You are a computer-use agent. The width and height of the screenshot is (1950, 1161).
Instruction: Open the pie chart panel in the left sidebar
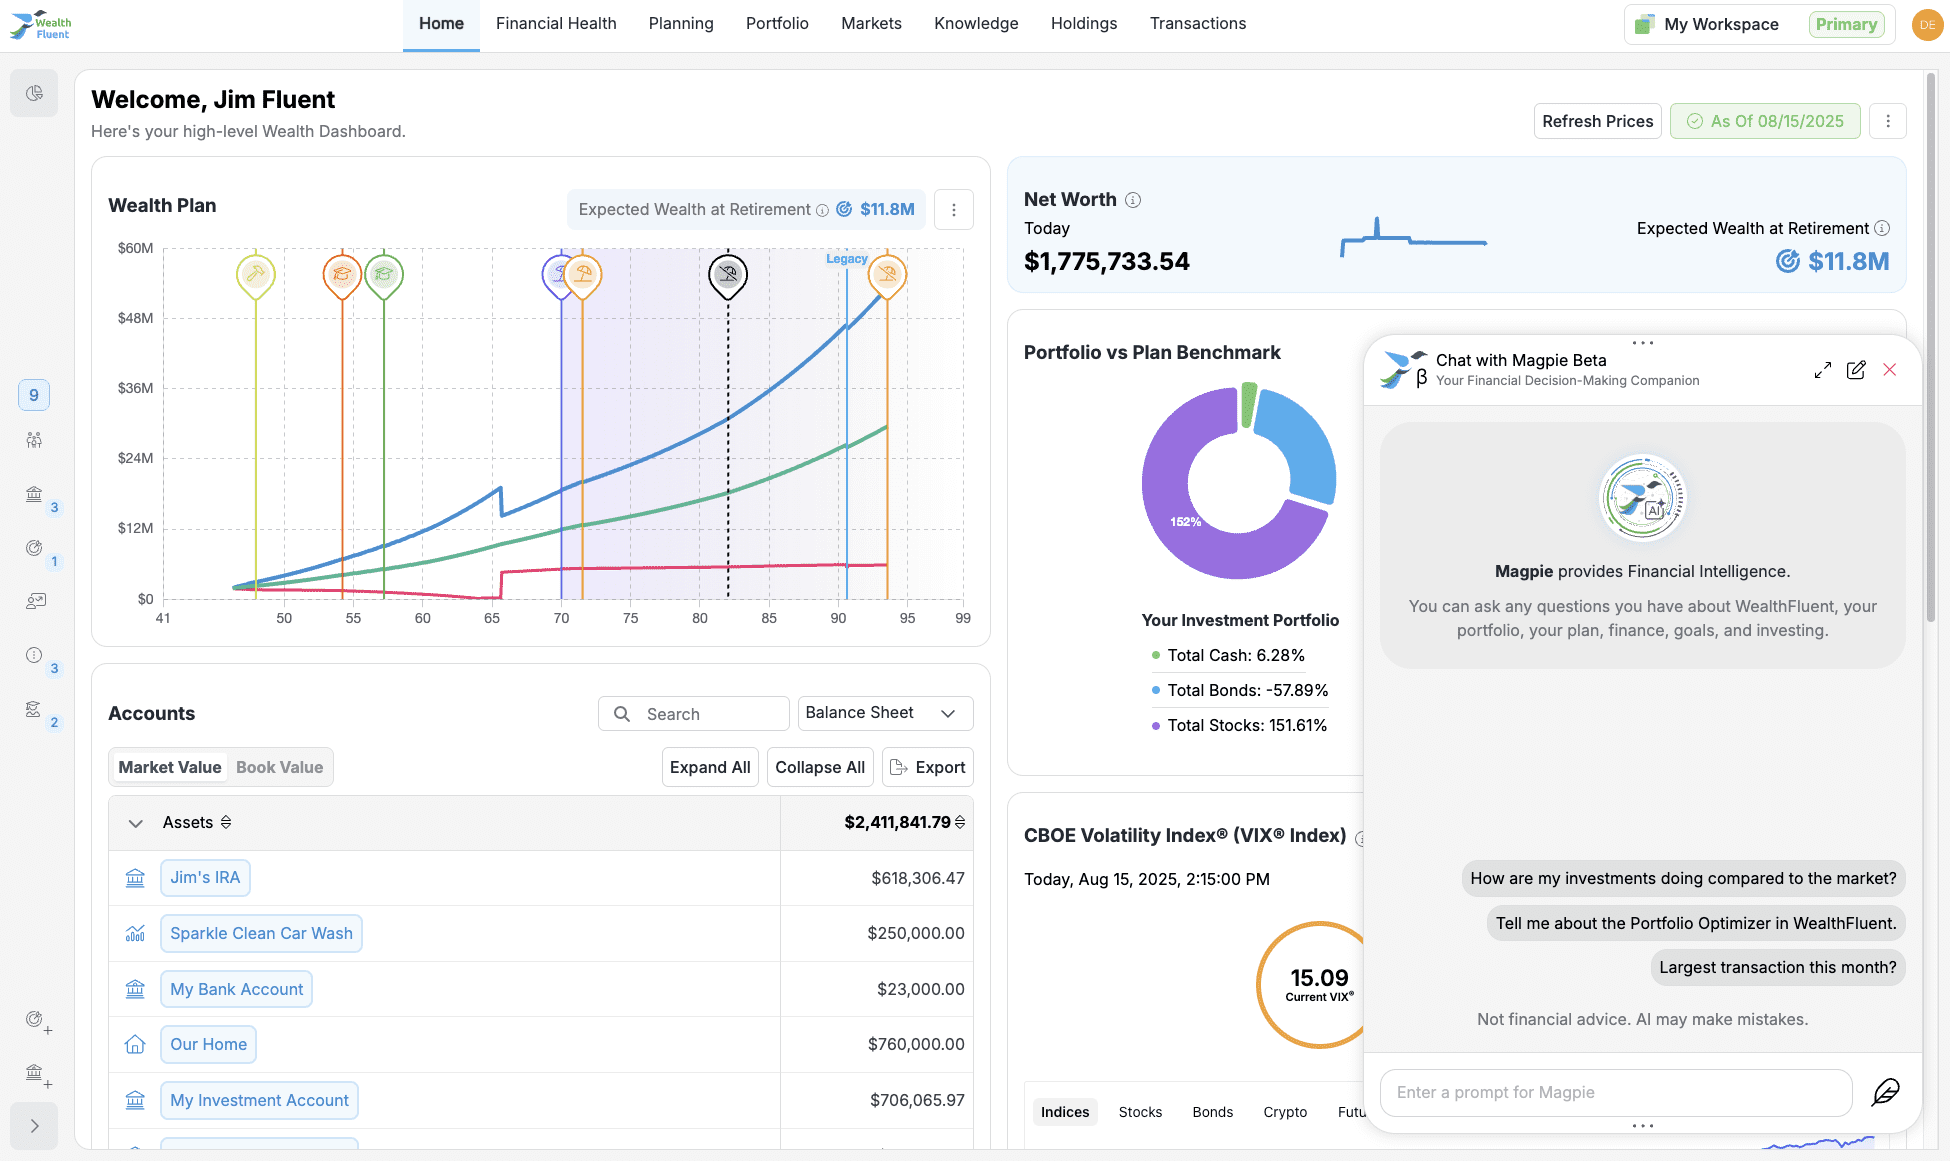[x=34, y=92]
